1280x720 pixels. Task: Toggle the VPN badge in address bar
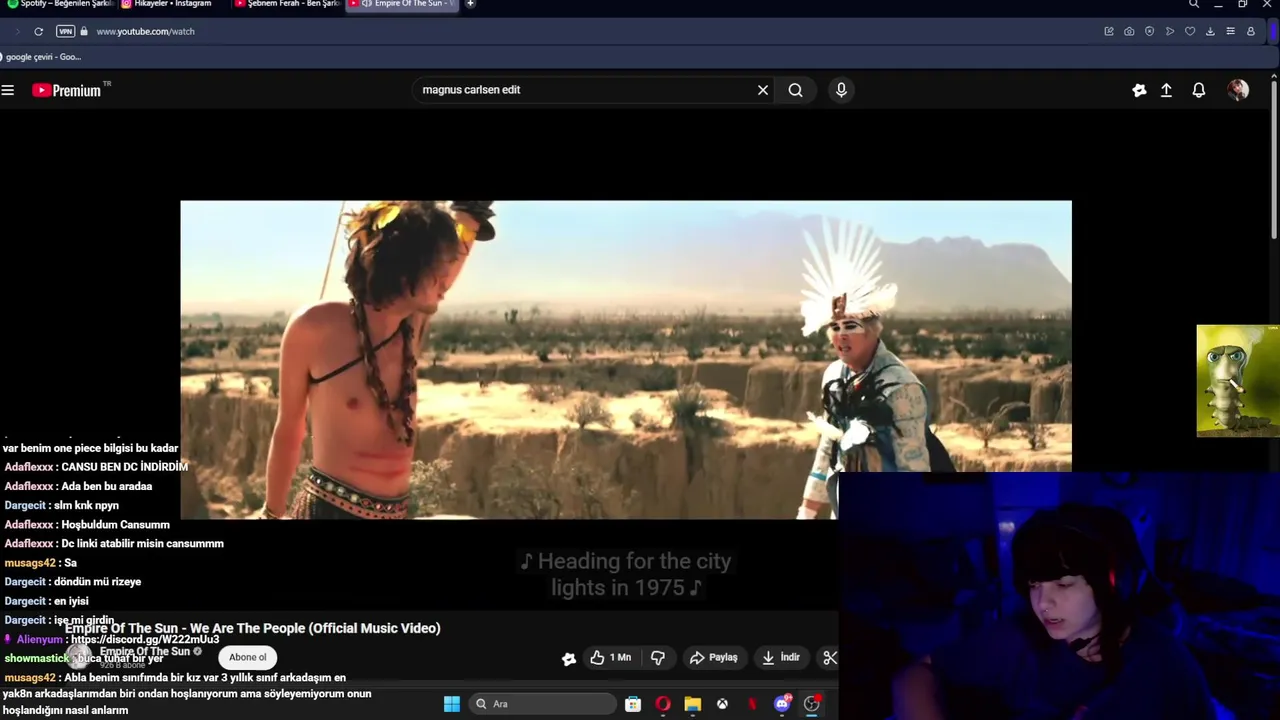(x=65, y=31)
